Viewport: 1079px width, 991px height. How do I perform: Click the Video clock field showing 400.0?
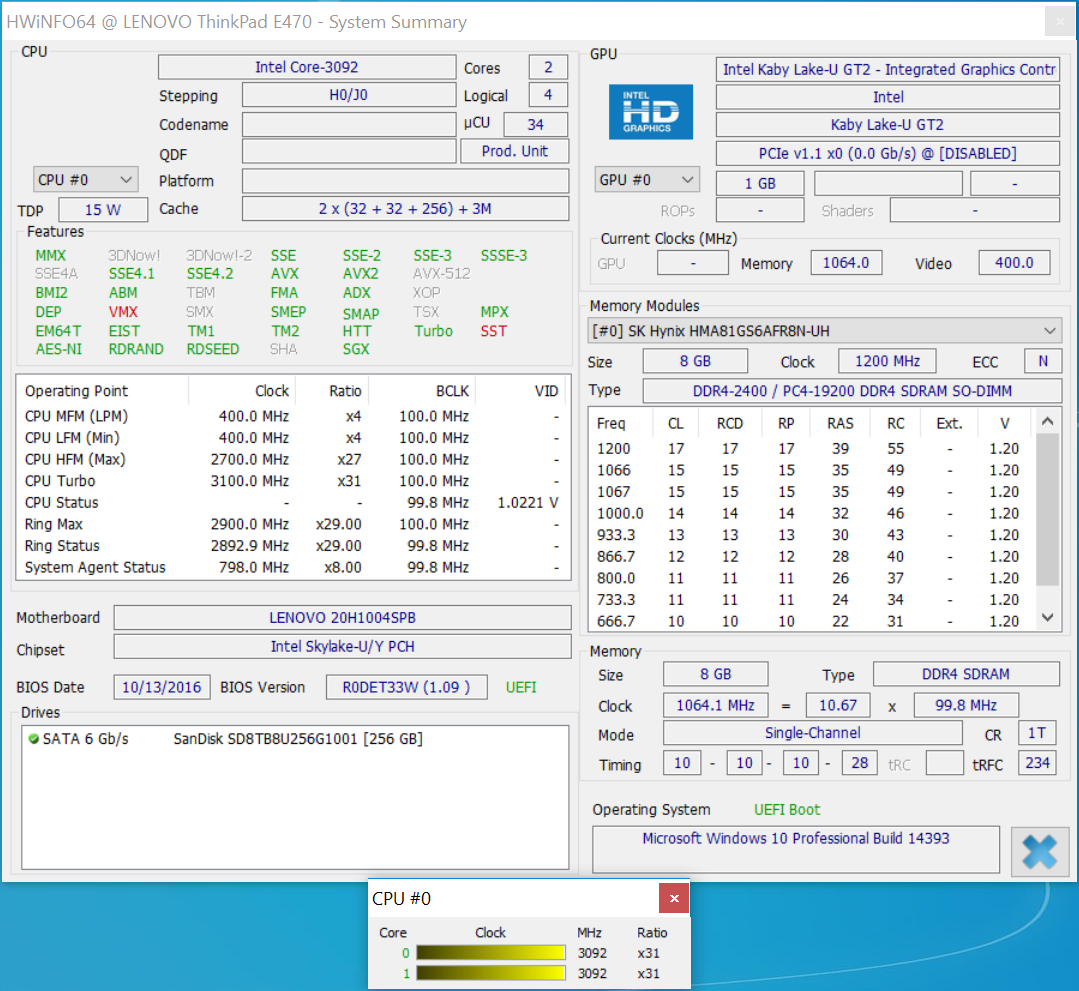click(x=1014, y=263)
